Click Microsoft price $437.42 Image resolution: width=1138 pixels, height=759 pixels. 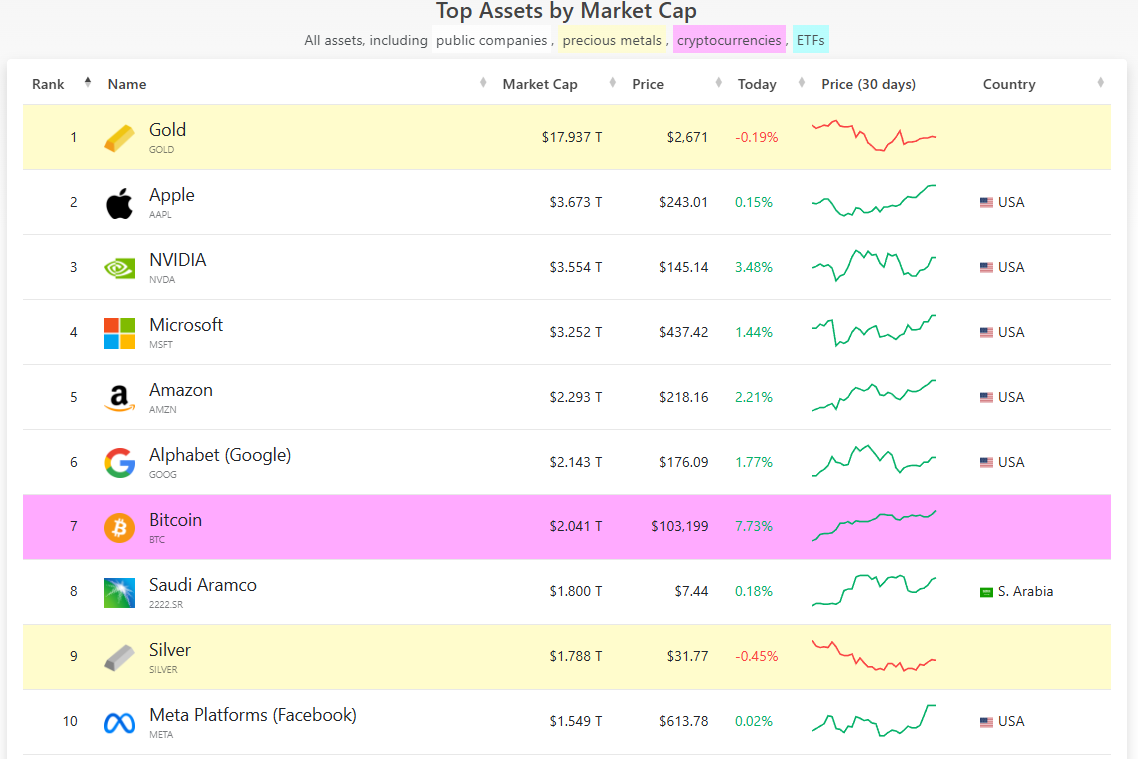pyautogui.click(x=684, y=332)
